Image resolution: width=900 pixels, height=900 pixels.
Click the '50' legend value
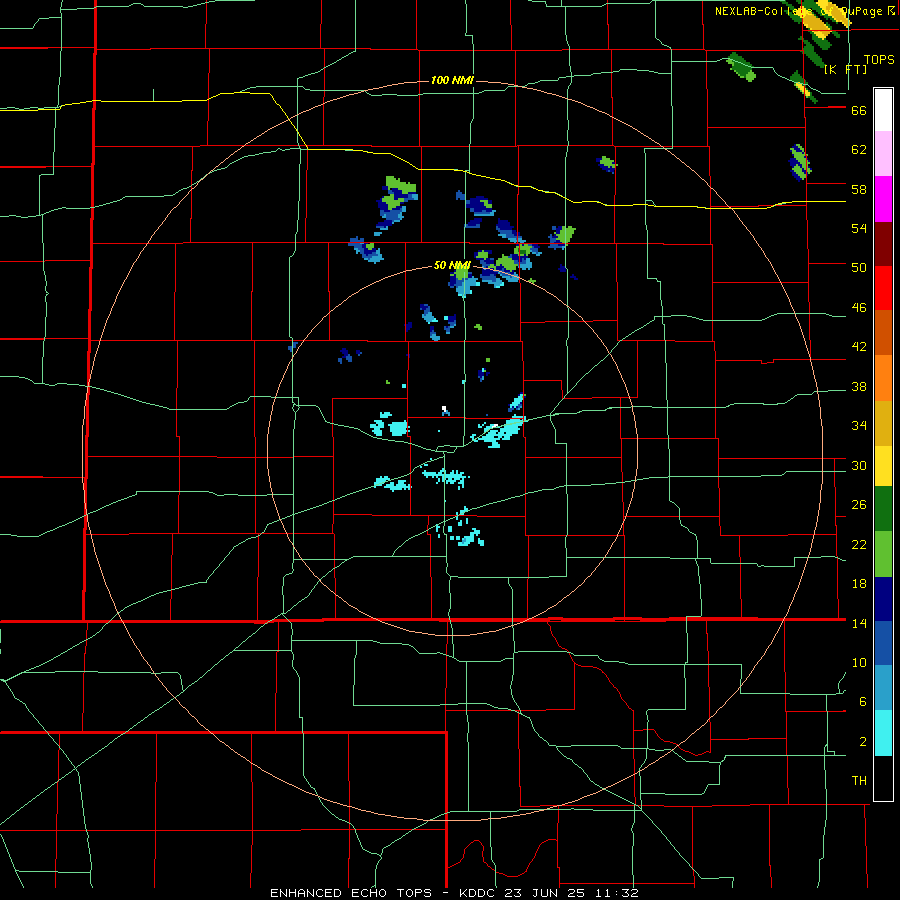(859, 268)
